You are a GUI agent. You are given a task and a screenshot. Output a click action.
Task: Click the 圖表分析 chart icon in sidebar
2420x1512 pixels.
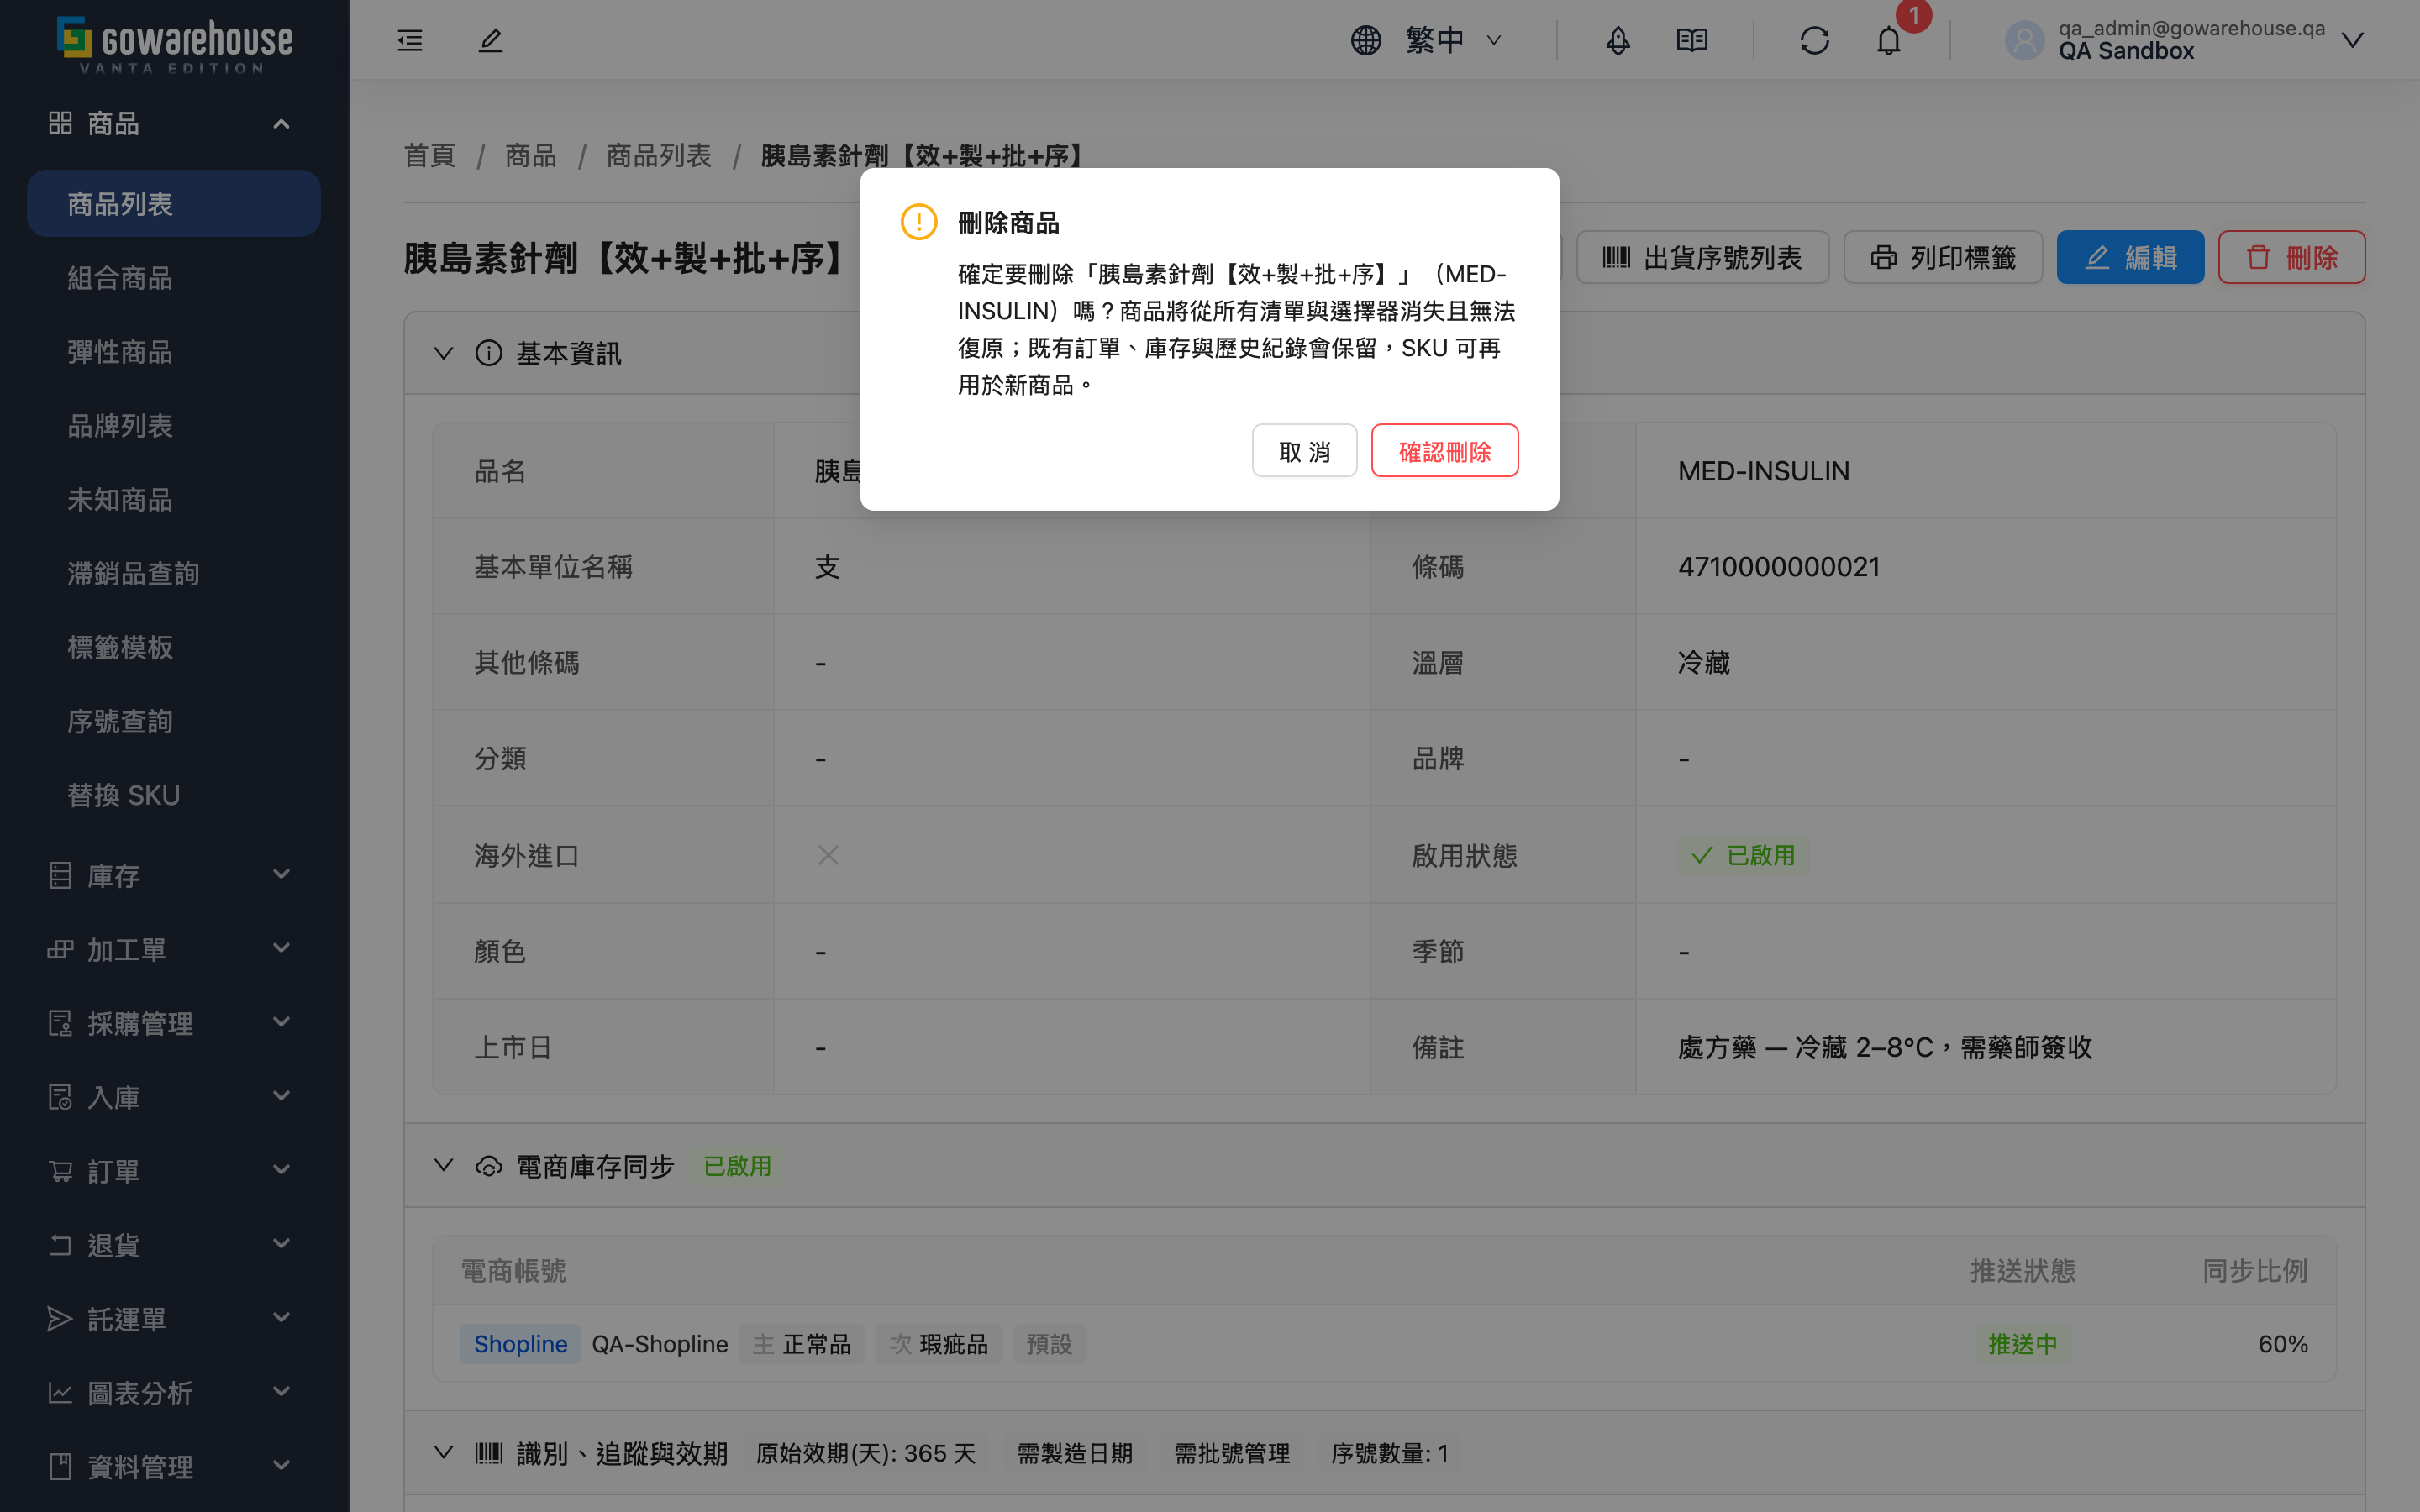pos(60,1393)
